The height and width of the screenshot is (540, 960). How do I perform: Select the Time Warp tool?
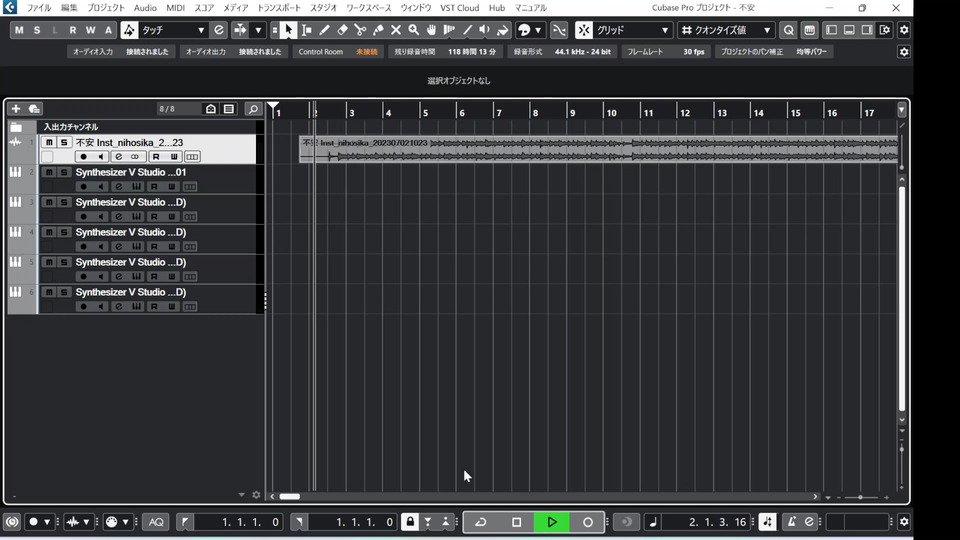point(449,30)
